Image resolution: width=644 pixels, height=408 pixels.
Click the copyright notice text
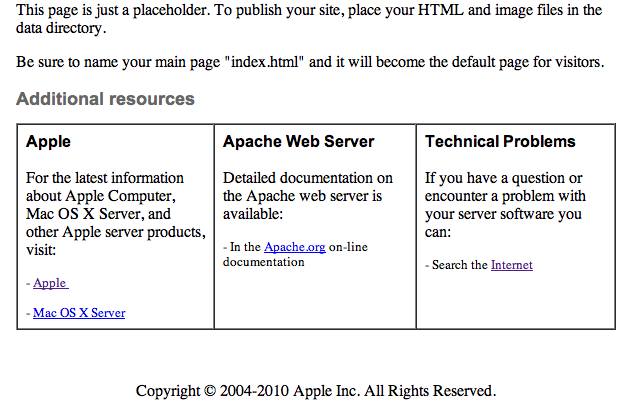coord(316,390)
